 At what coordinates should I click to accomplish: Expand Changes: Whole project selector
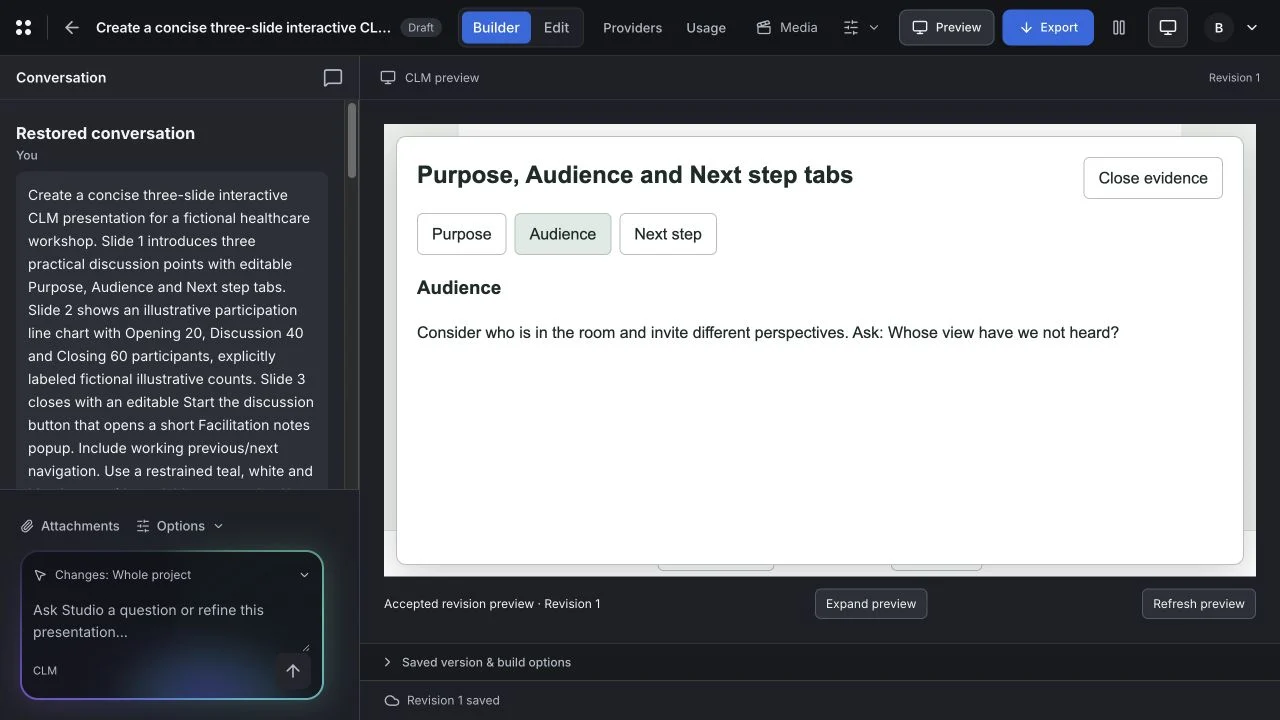(x=172, y=575)
